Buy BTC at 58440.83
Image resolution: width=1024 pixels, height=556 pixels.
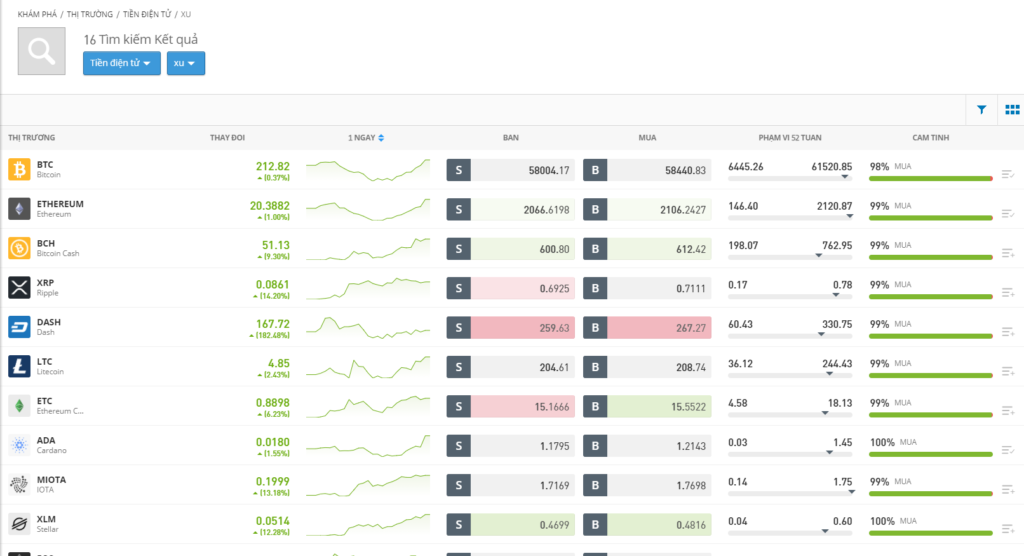tap(647, 170)
